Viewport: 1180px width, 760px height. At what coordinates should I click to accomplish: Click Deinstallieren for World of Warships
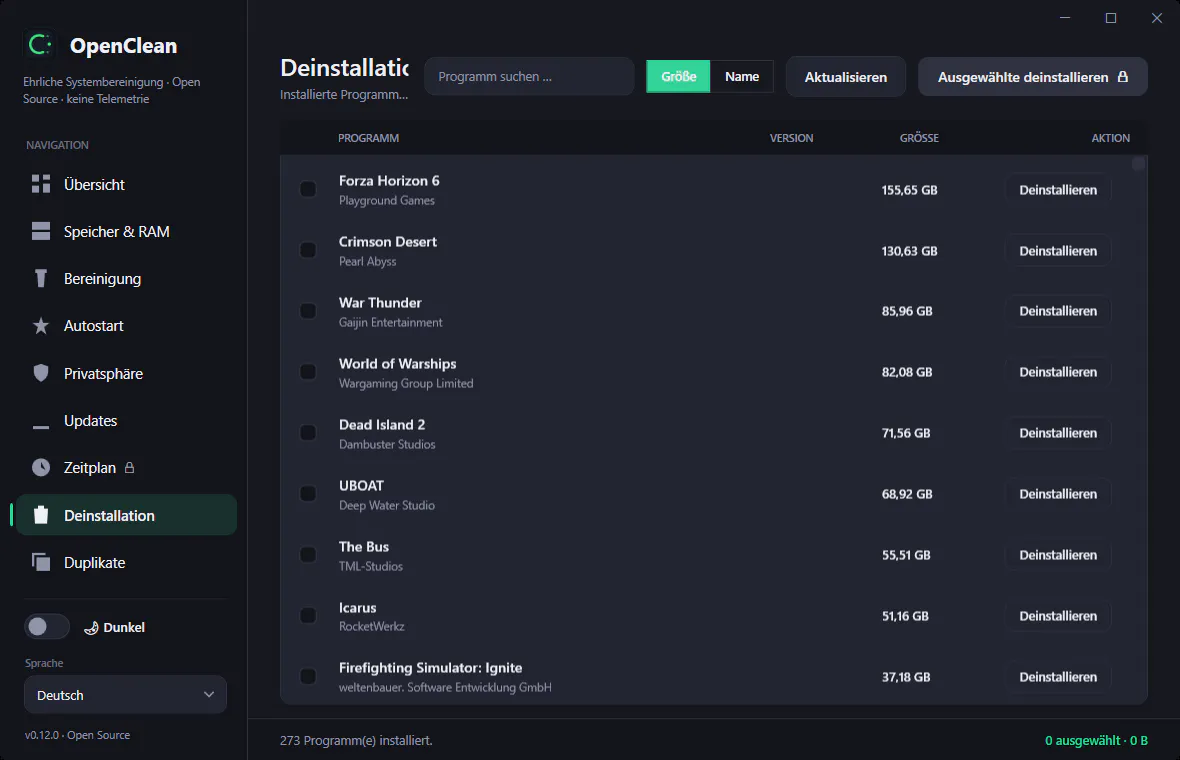[x=1058, y=372]
